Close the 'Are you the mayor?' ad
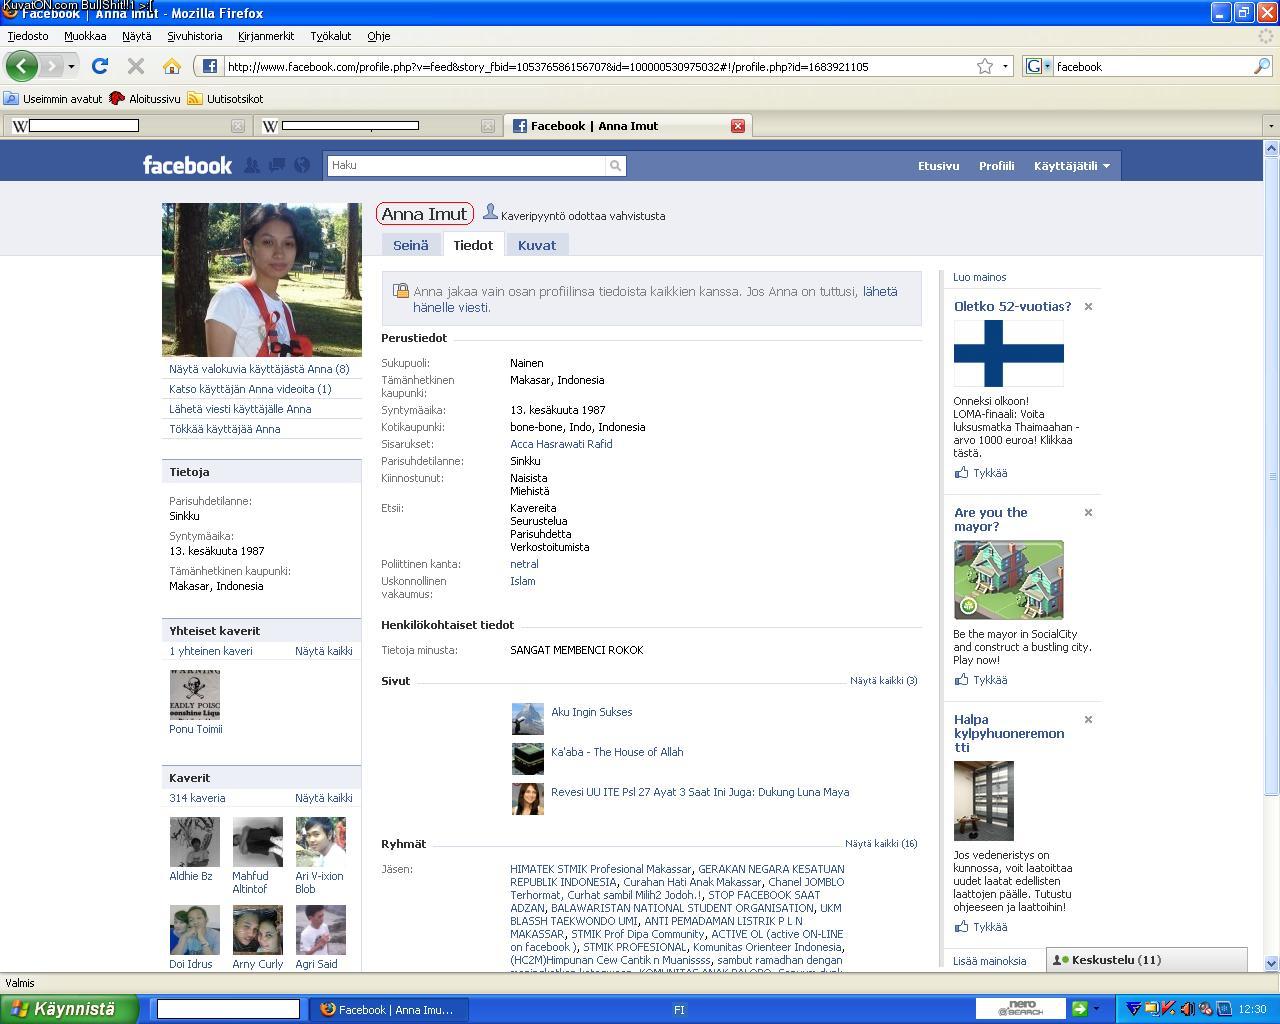Viewport: 1280px width, 1024px height. click(1088, 513)
